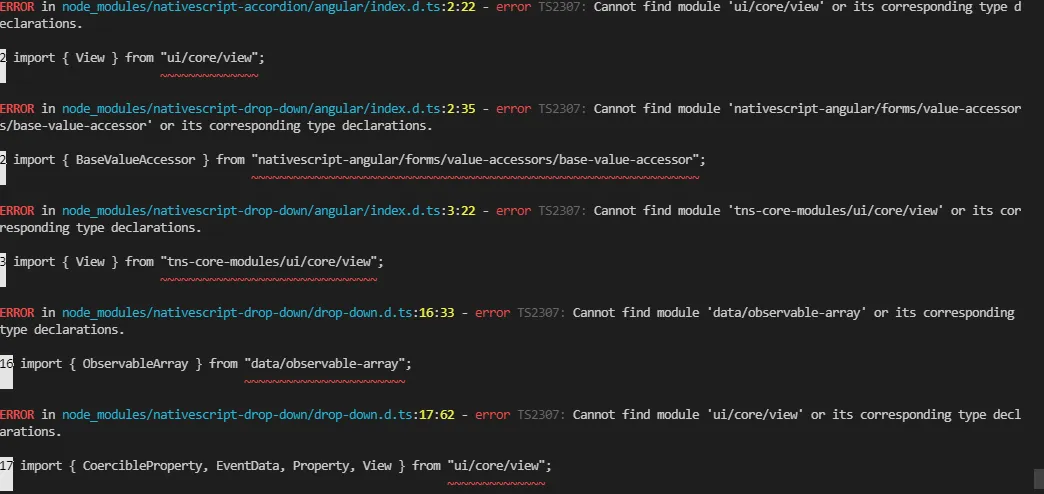Screen dimensions: 1044x494
Task: Click the "tns-core-modules/ui/core/view" import string
Action: [x=268, y=262]
